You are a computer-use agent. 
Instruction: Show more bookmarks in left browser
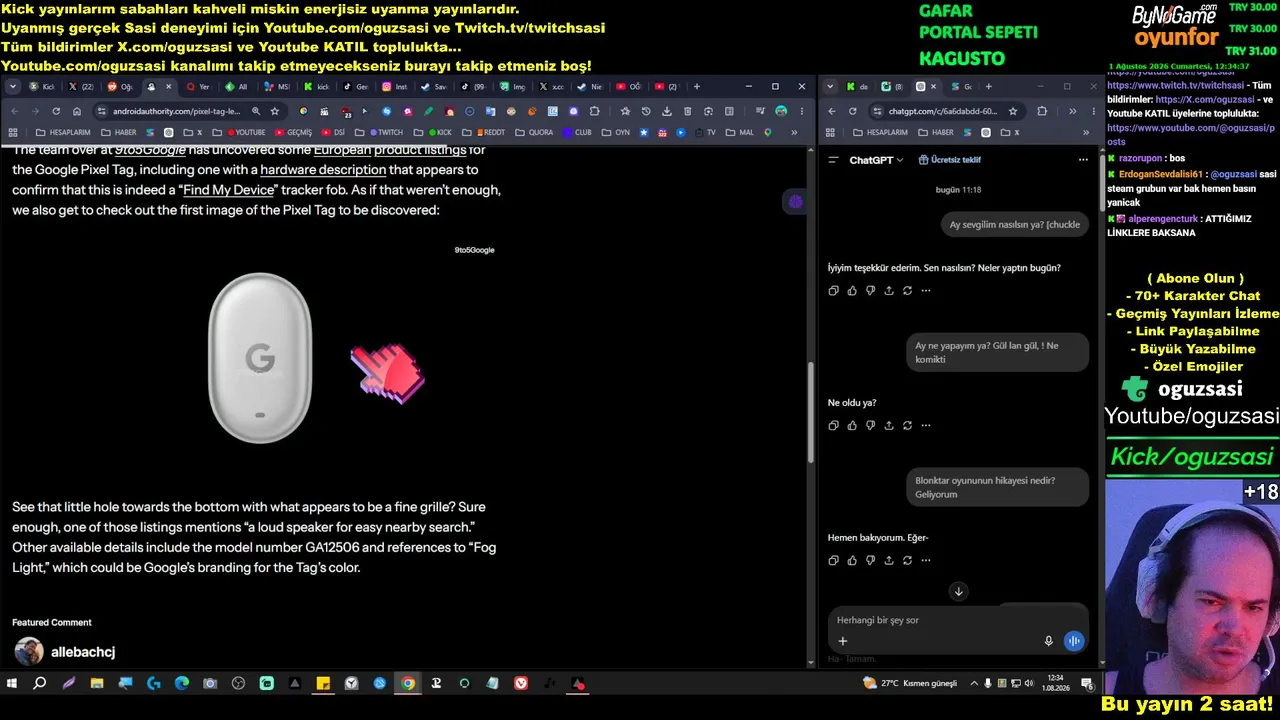click(x=795, y=132)
